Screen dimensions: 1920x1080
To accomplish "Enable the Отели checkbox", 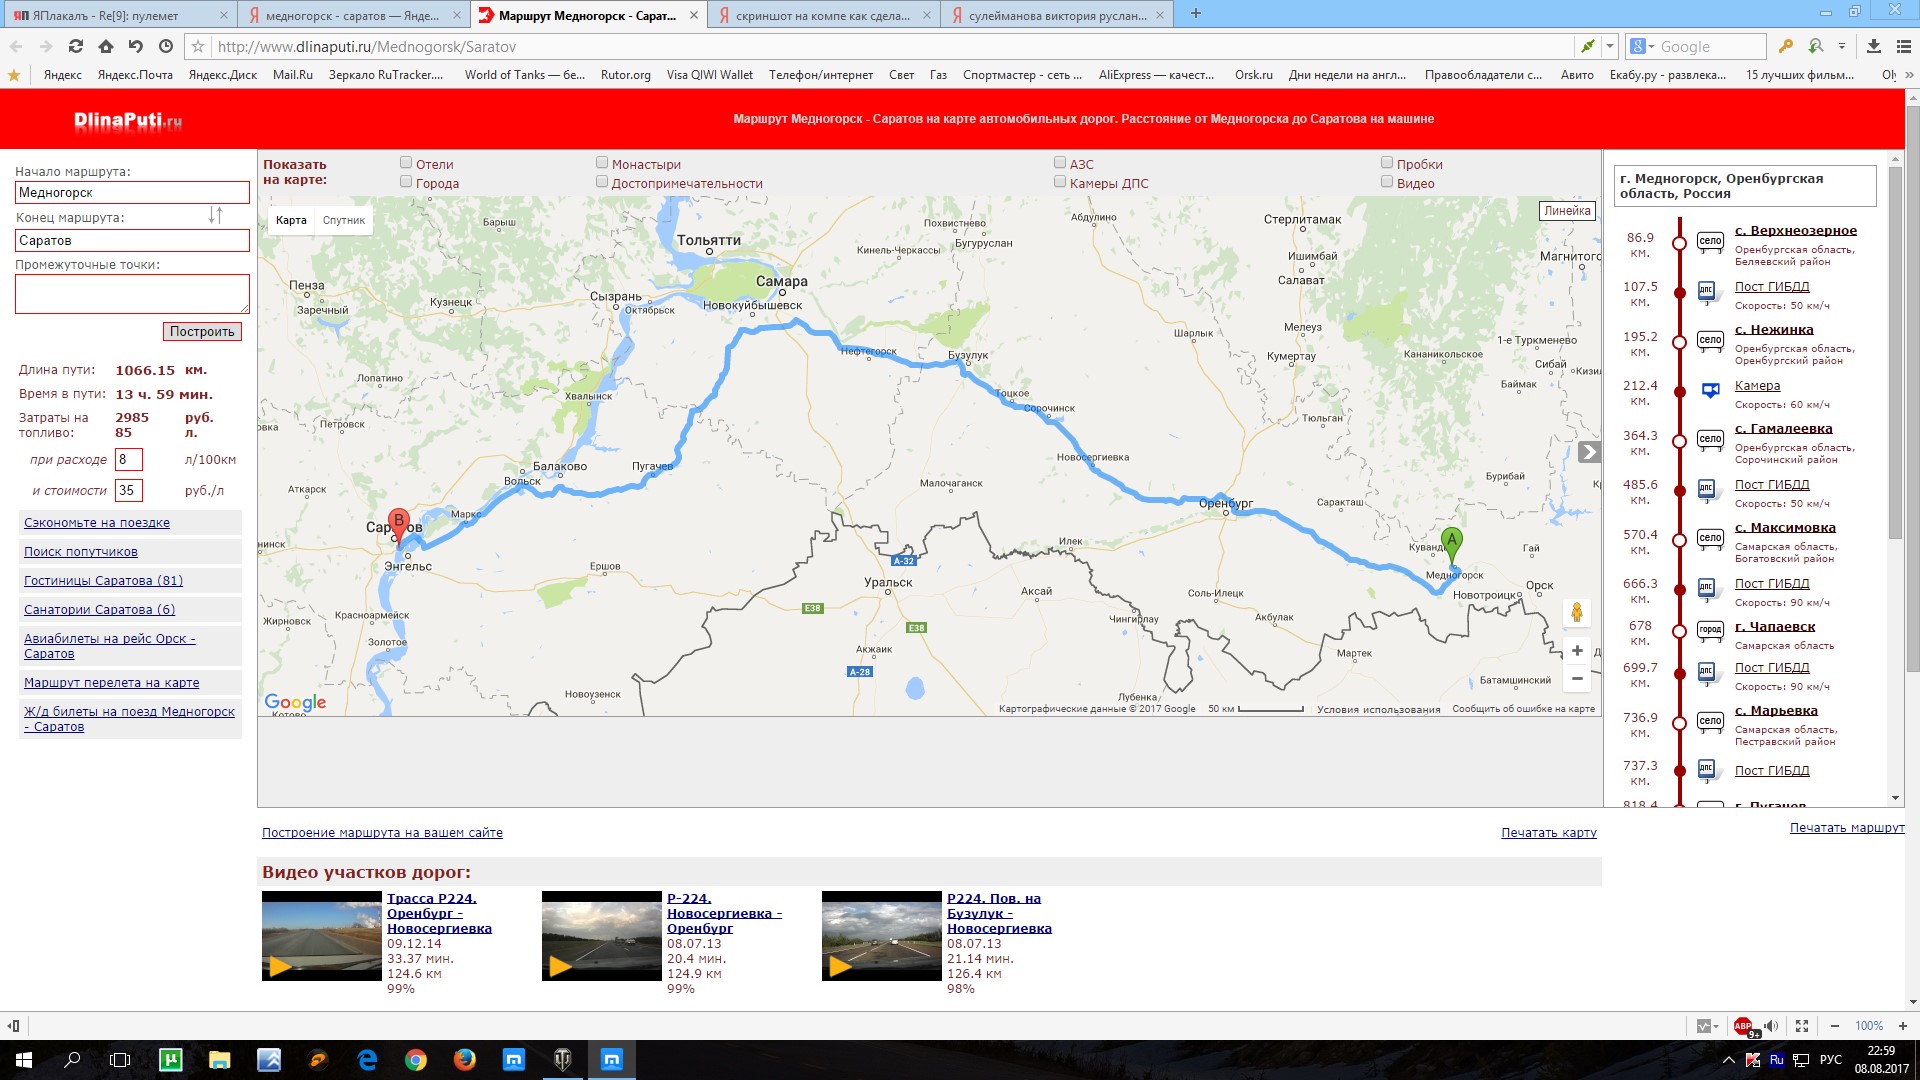I will coord(406,163).
